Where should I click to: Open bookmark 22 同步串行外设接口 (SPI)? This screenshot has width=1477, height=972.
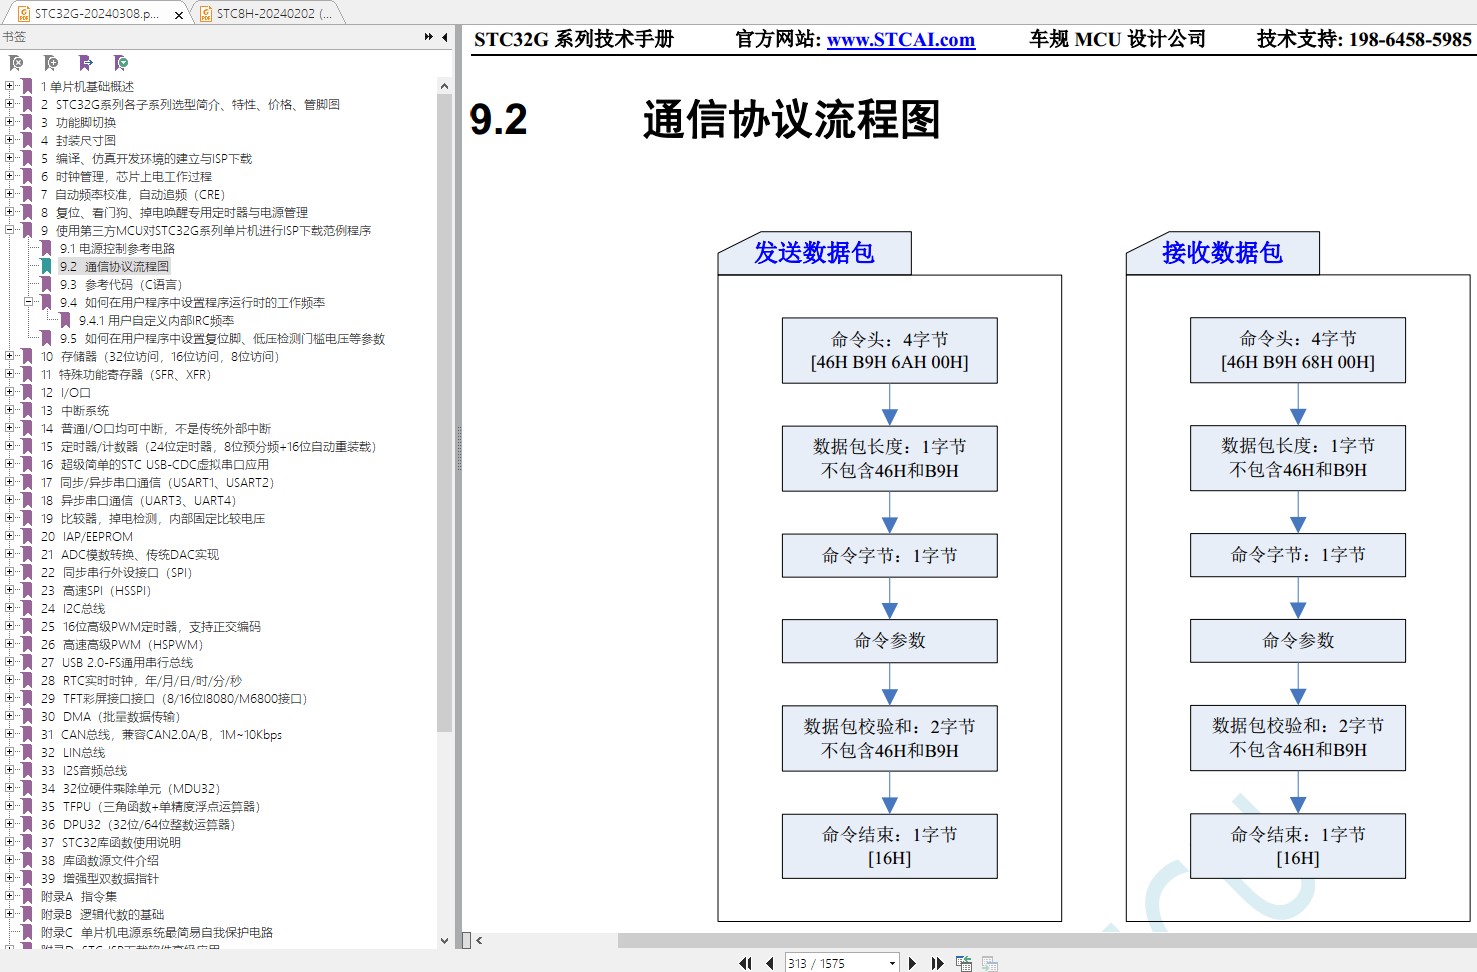click(117, 572)
